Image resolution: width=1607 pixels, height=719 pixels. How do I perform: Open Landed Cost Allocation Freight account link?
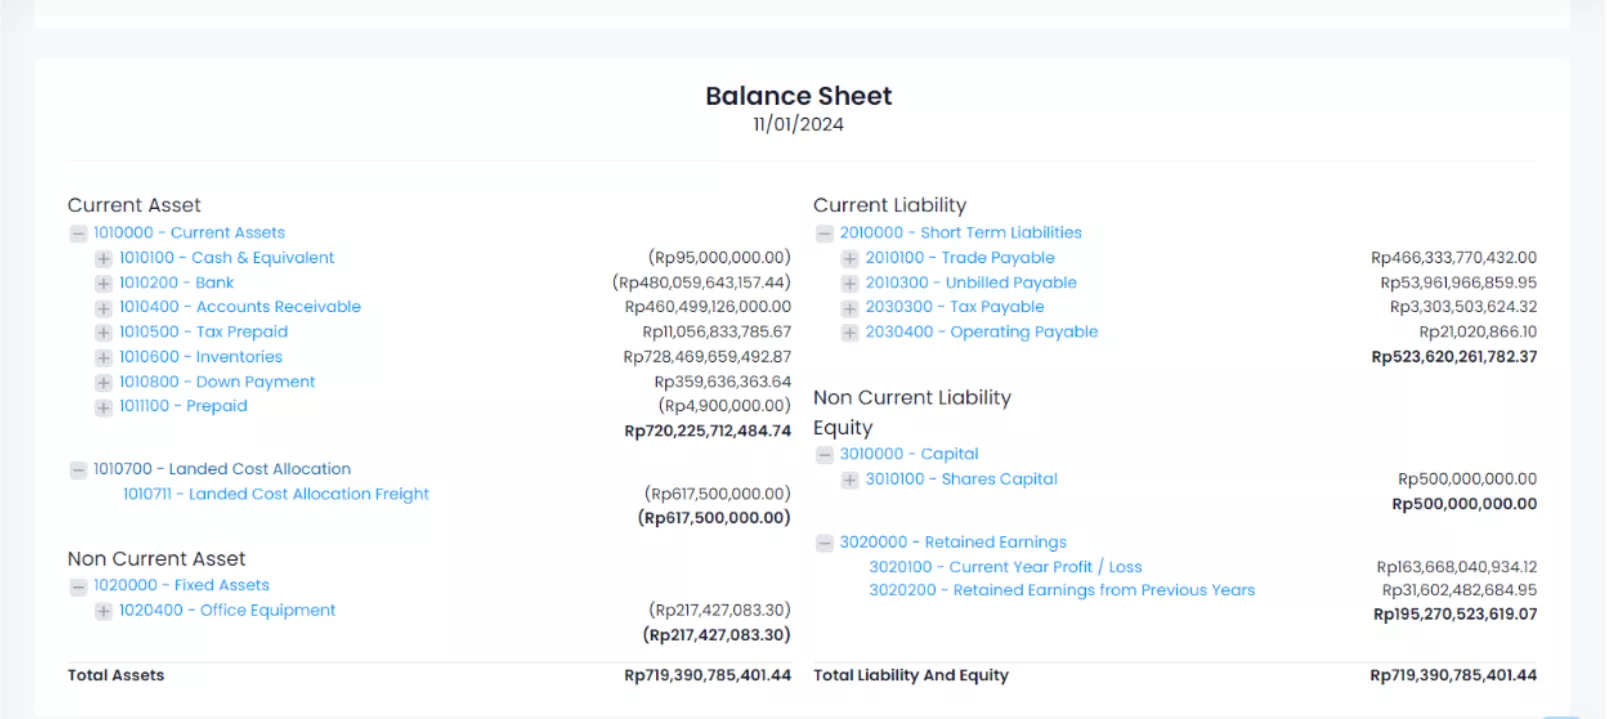click(275, 494)
